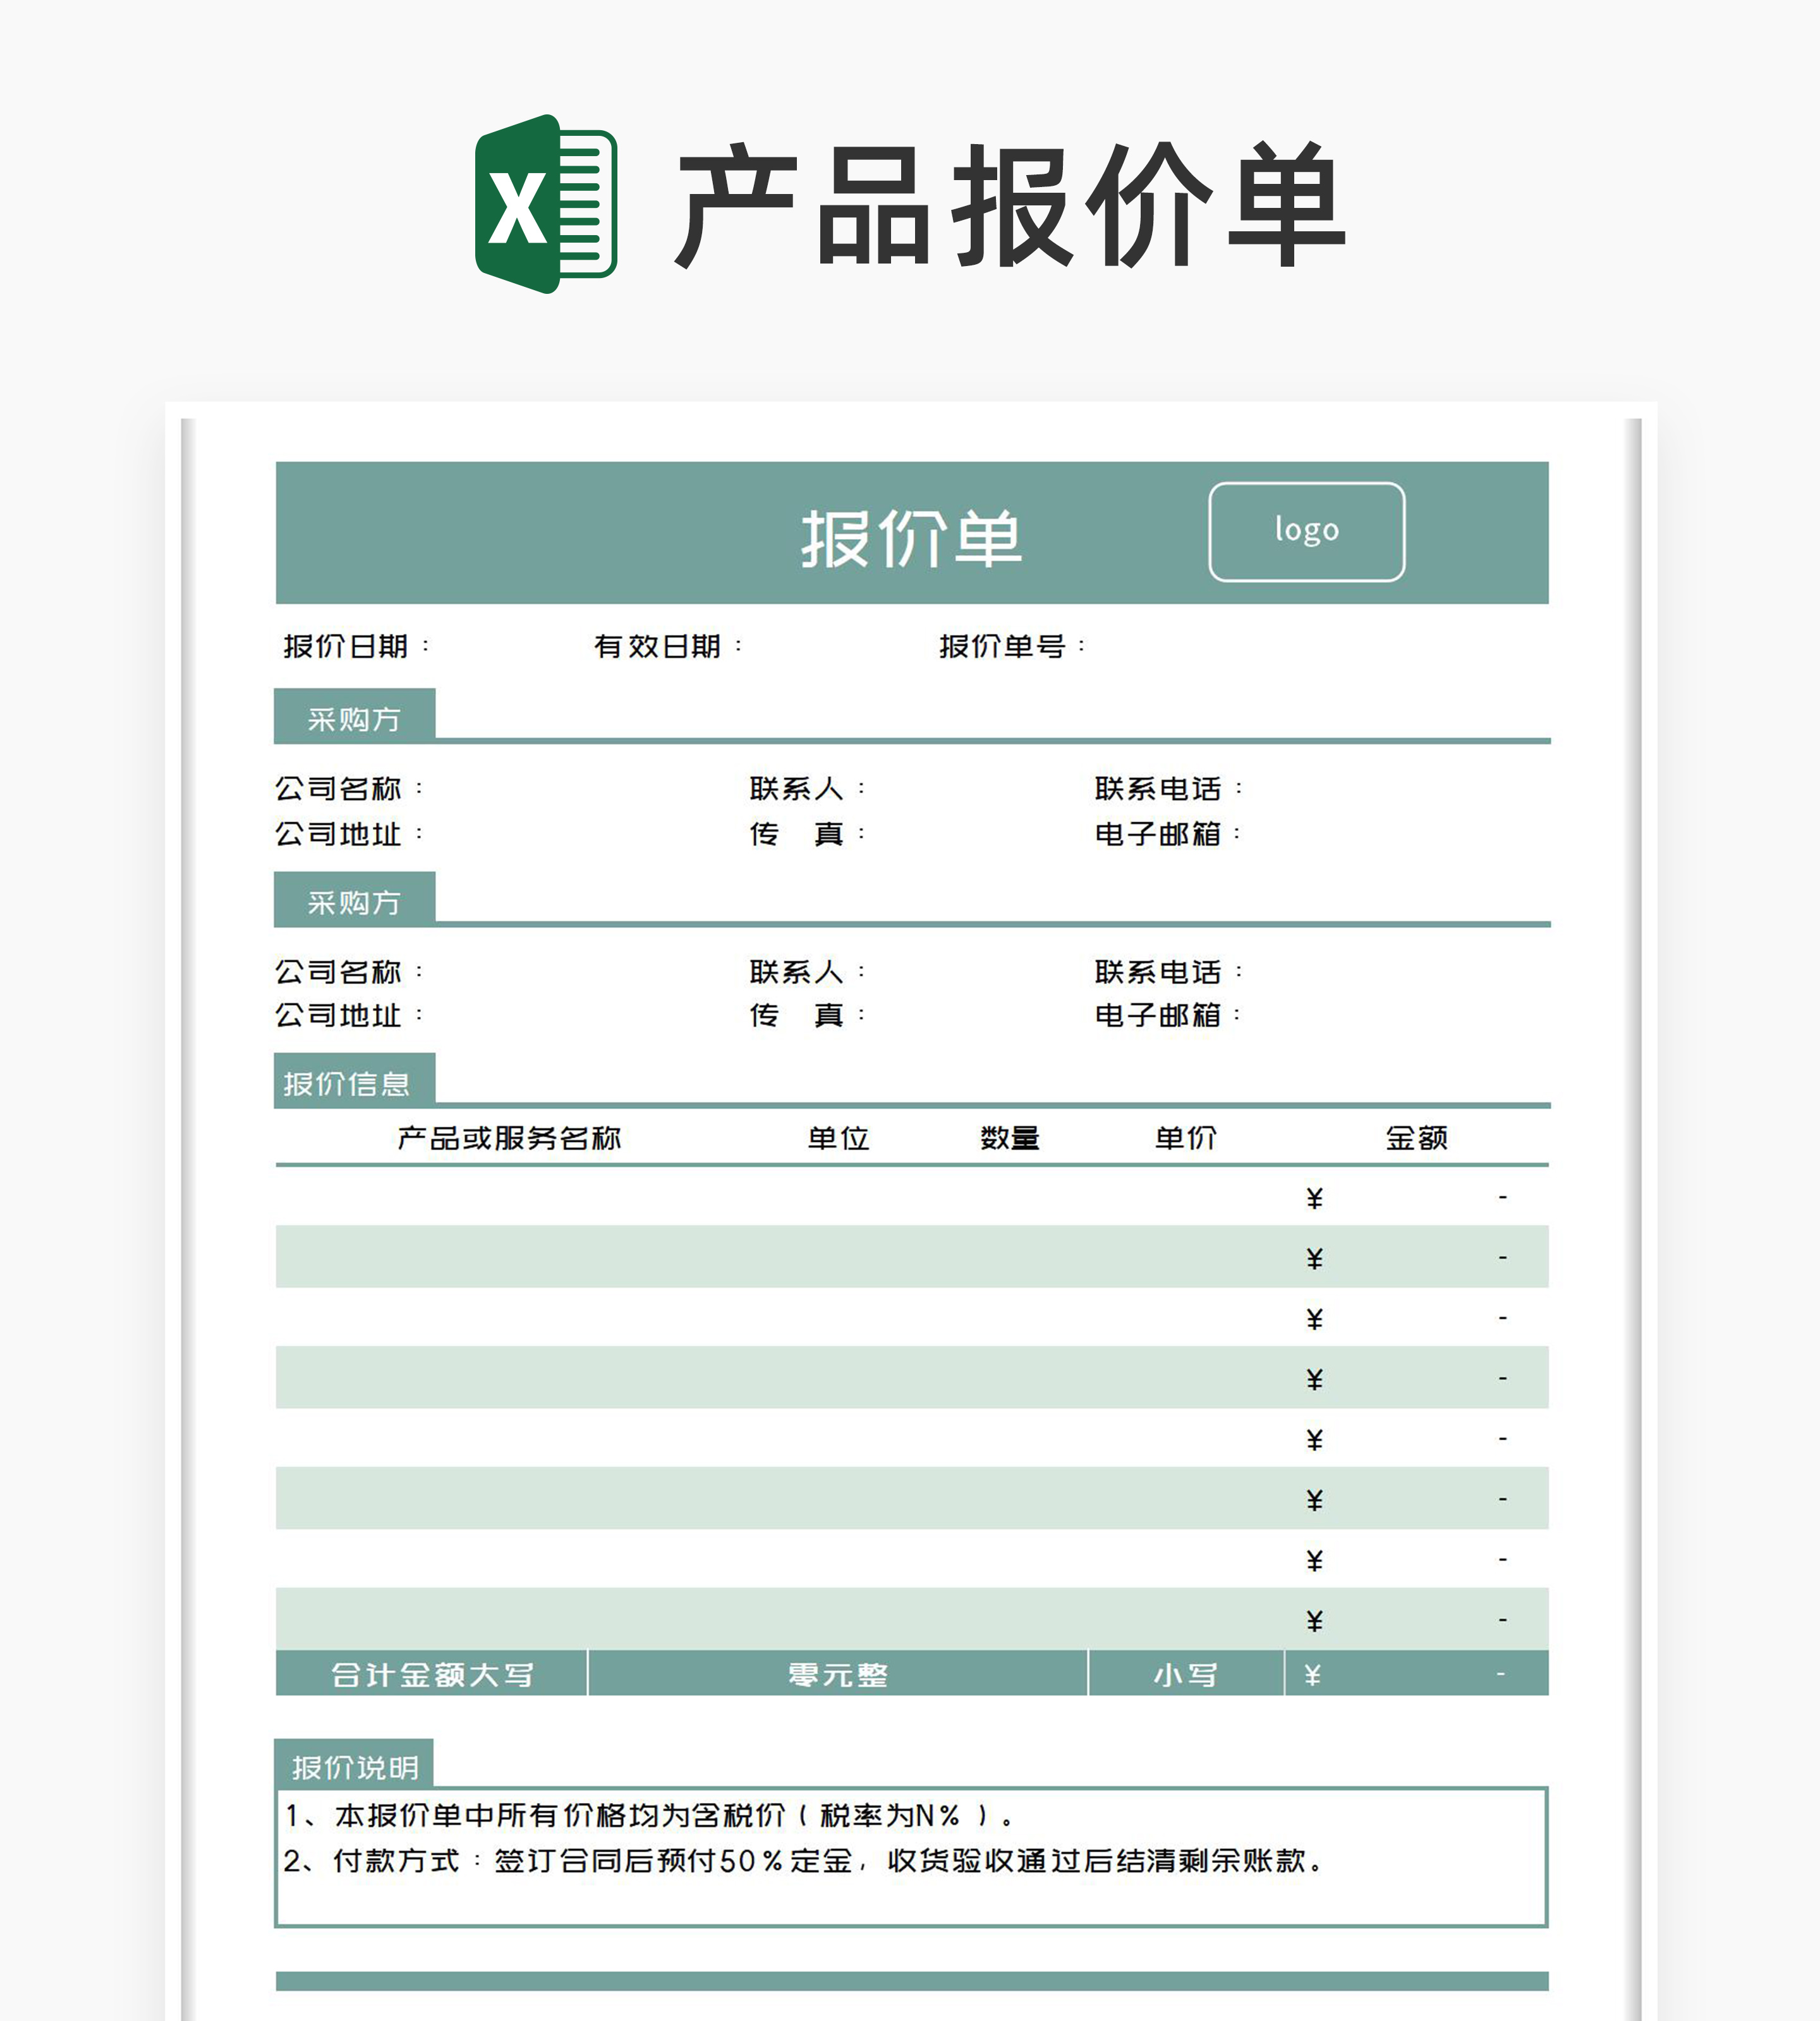Click the 小写 label cell
This screenshot has width=1820, height=2021.
pyautogui.click(x=1185, y=1674)
